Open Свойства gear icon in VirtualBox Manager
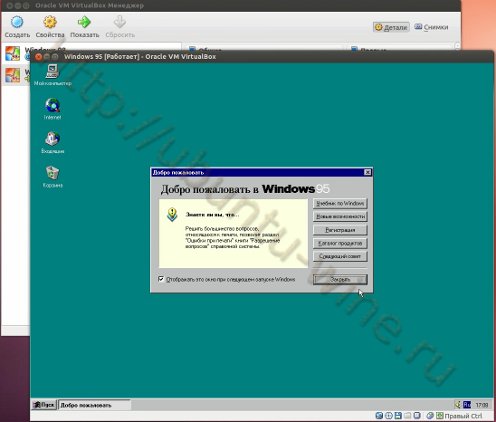This screenshot has height=422, width=496. point(50,22)
